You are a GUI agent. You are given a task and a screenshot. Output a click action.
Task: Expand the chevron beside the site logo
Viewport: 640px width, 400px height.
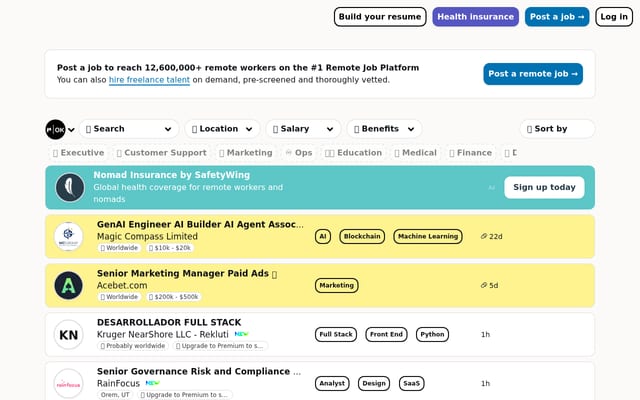[x=71, y=130]
